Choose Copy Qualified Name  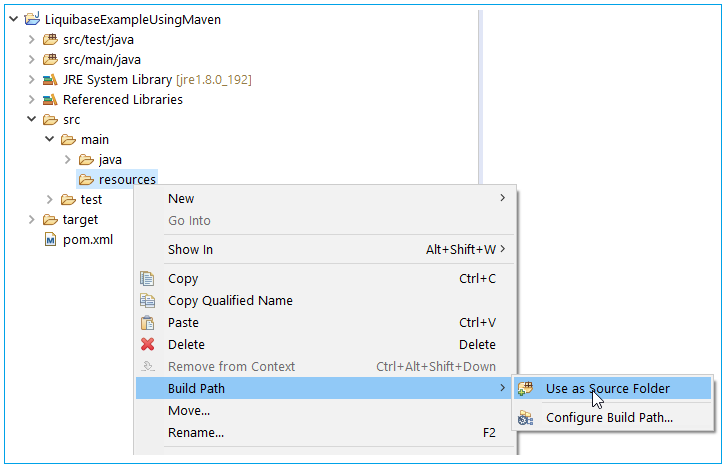pyautogui.click(x=325, y=300)
